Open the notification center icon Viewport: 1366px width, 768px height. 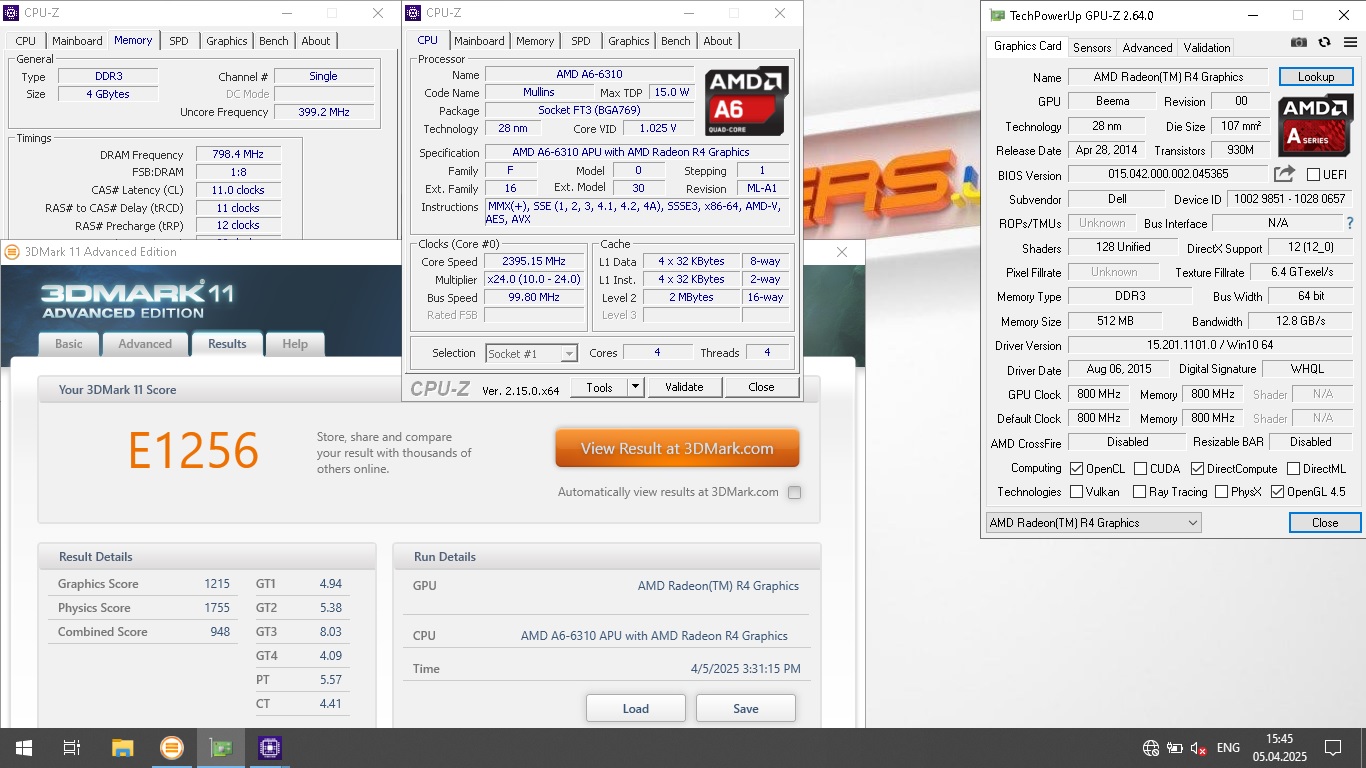(x=1333, y=748)
